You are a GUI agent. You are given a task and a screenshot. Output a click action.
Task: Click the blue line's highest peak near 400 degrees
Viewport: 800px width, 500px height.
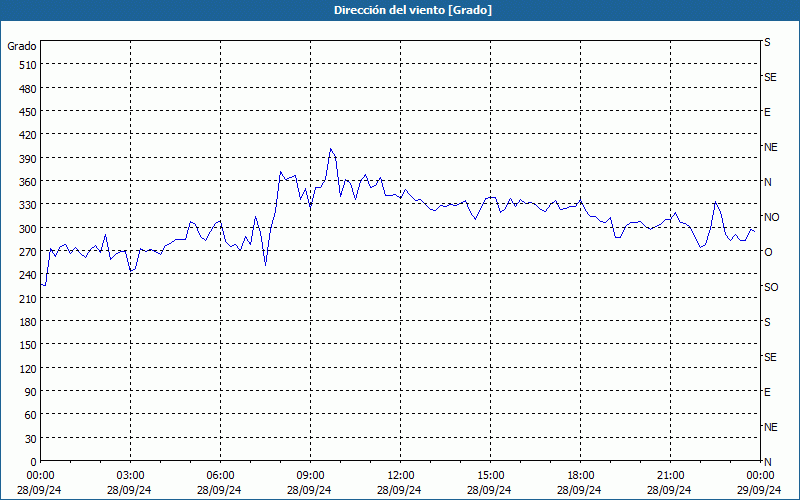coord(331,149)
